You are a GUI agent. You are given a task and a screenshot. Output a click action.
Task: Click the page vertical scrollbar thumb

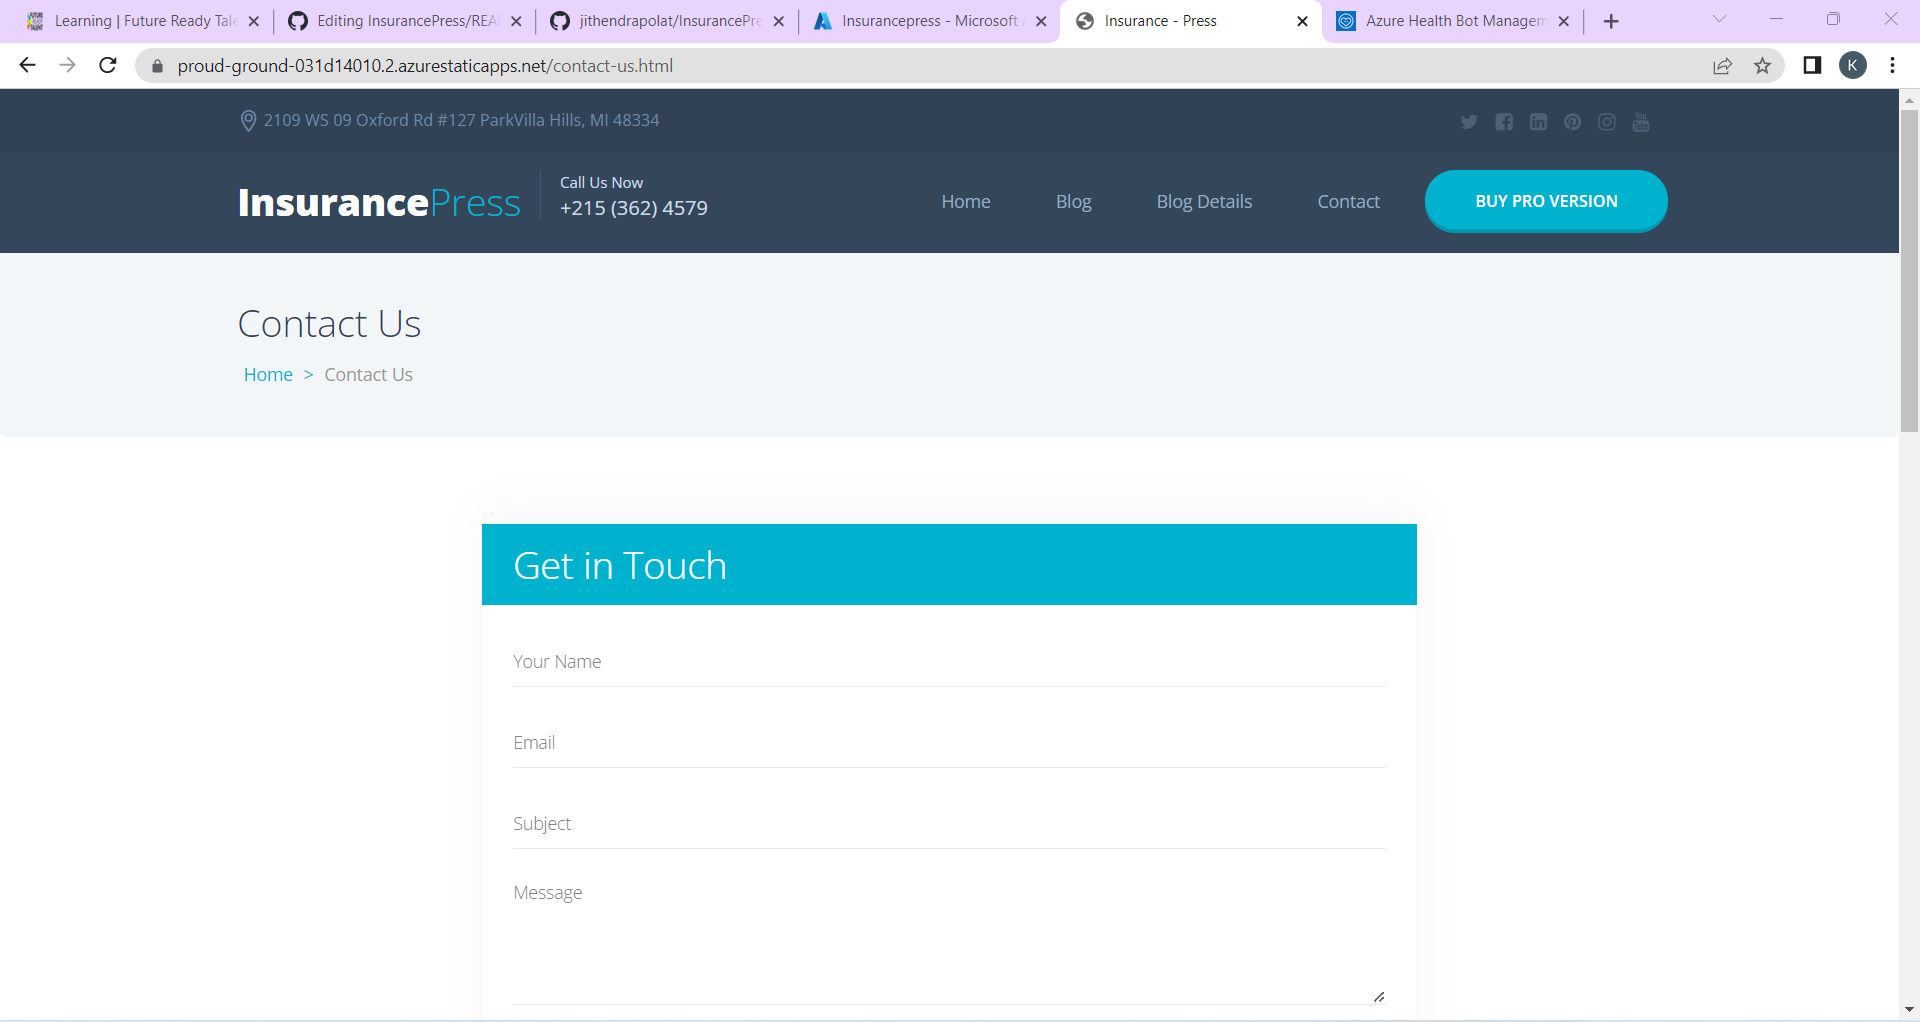coord(1909,270)
